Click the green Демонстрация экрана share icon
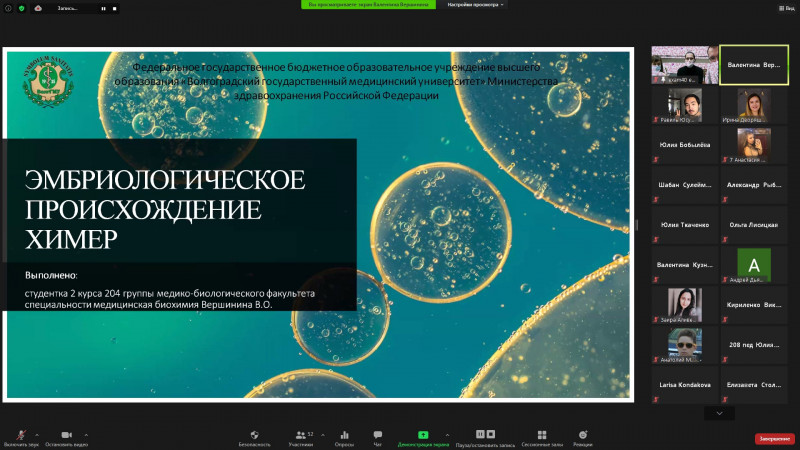800x450 pixels. (423, 435)
